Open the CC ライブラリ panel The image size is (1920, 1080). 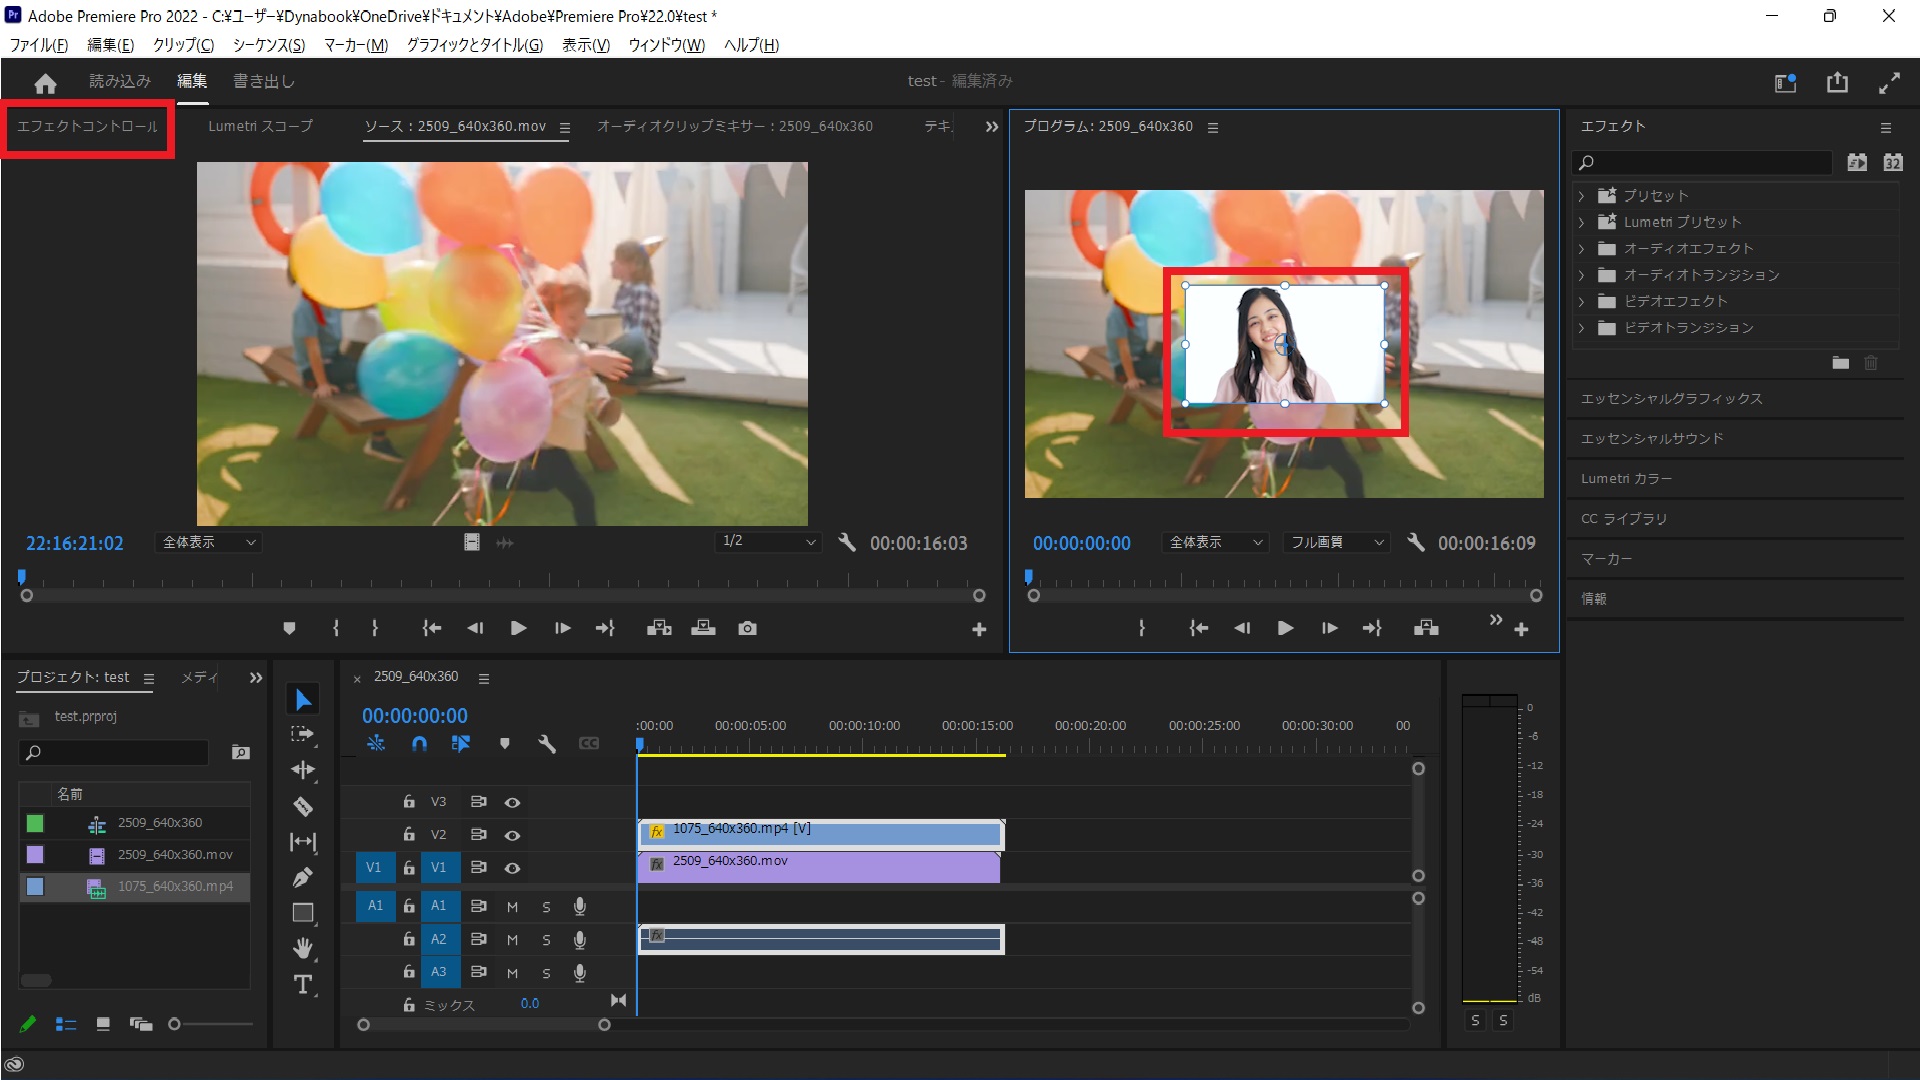[1624, 519]
